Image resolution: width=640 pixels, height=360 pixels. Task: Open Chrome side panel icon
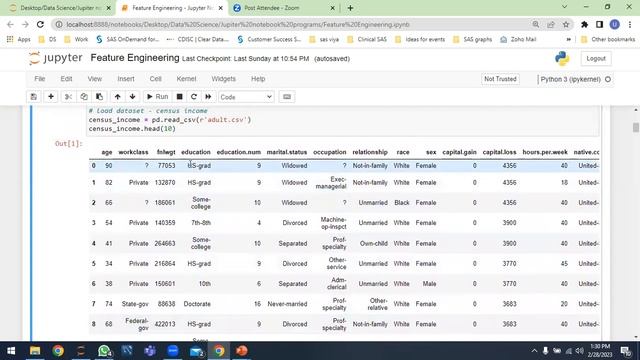[x=599, y=24]
